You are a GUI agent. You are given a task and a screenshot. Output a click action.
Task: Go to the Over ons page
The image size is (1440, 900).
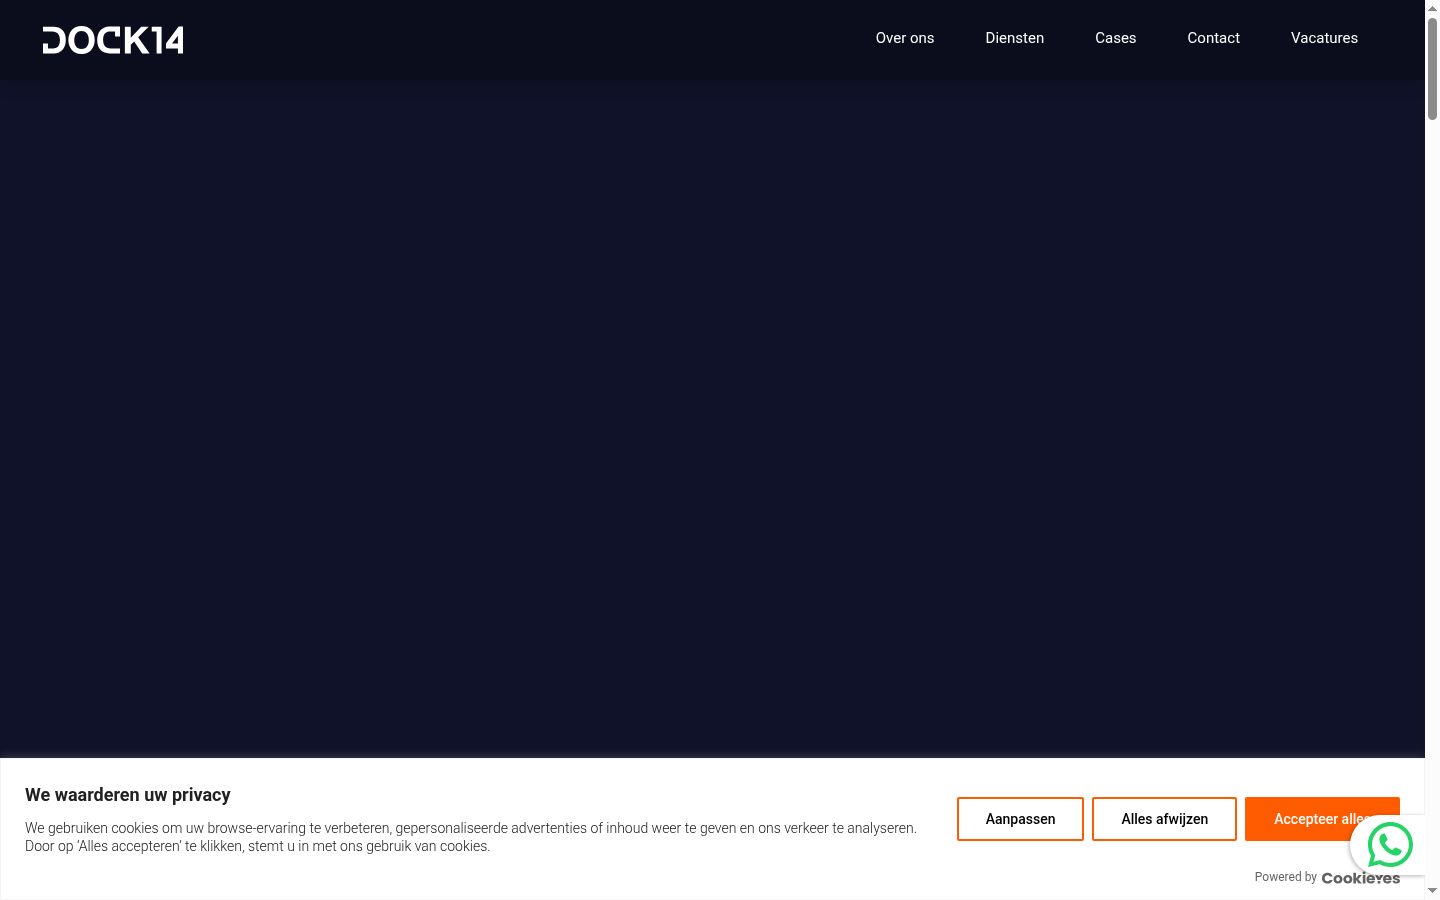pyautogui.click(x=905, y=38)
